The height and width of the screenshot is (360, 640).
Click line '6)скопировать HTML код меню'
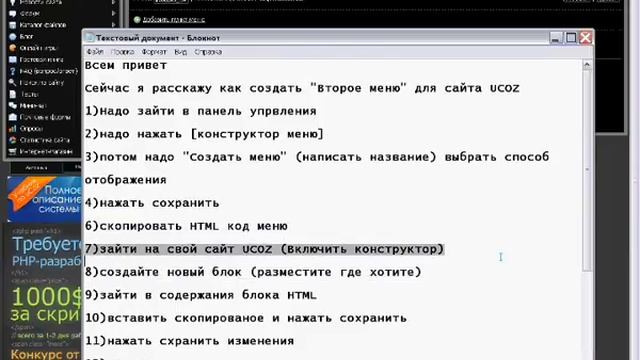click(186, 226)
